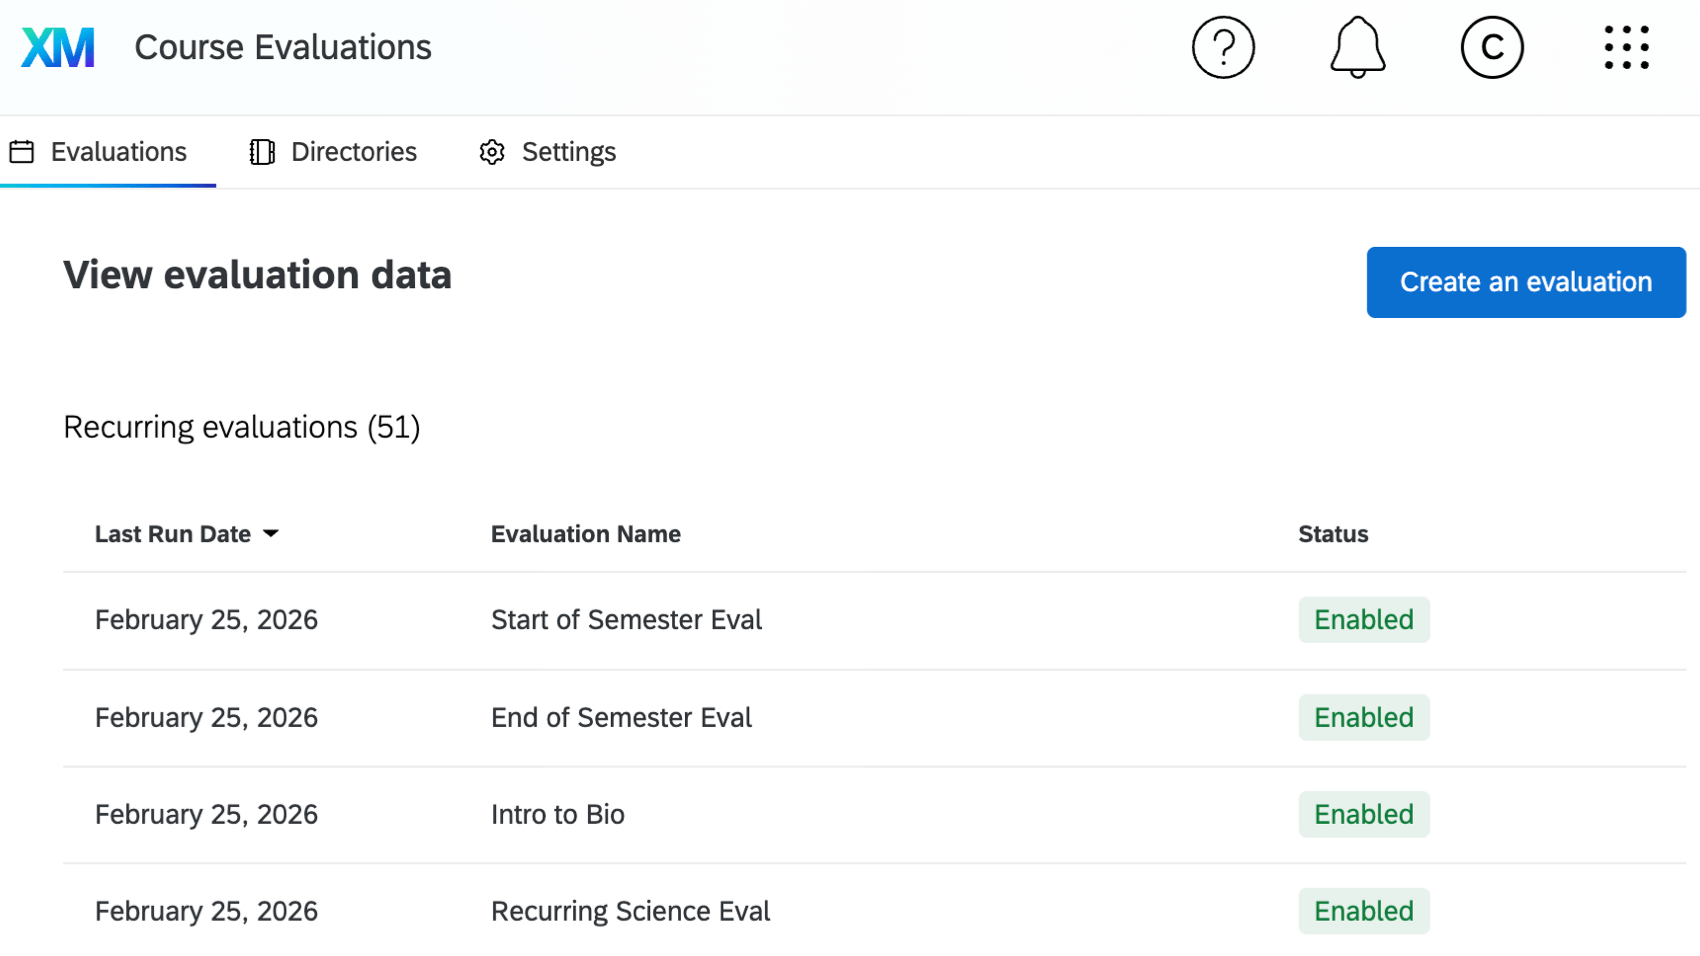Click the Status column header

click(1332, 534)
